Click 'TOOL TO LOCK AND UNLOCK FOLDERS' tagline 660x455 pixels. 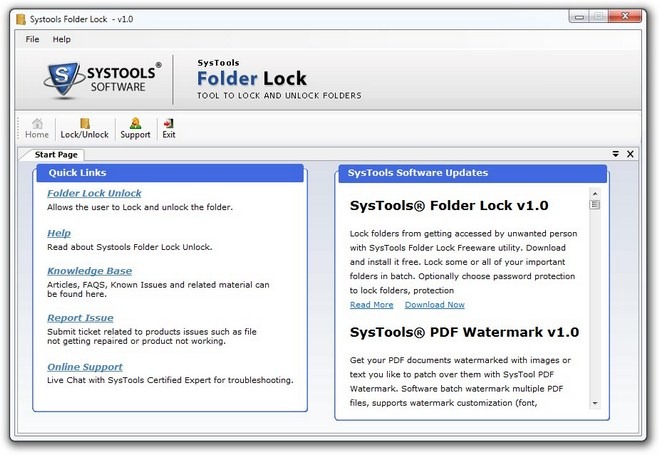(x=279, y=96)
